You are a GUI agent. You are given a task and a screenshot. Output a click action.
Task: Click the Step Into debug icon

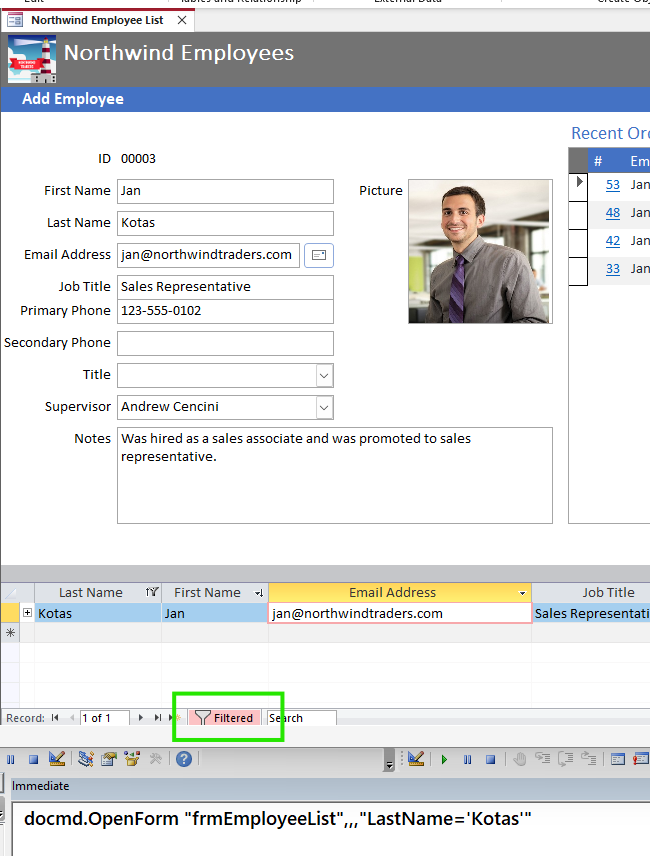pos(542,758)
